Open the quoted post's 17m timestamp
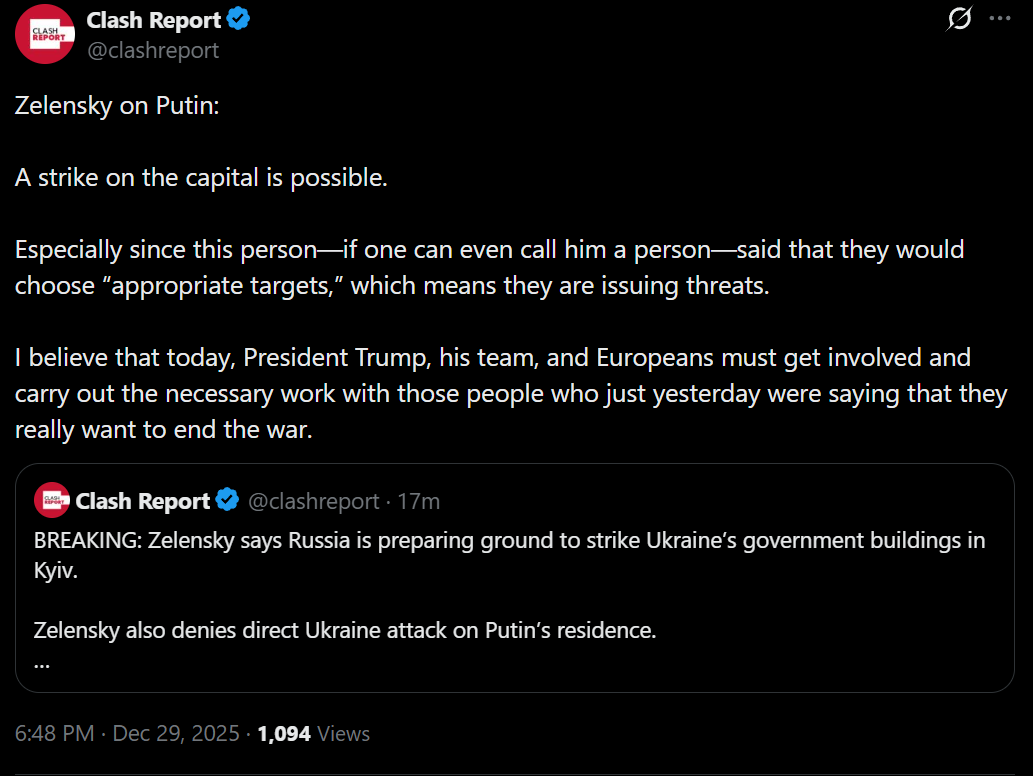Screen dimensions: 1033x776 [x=419, y=501]
